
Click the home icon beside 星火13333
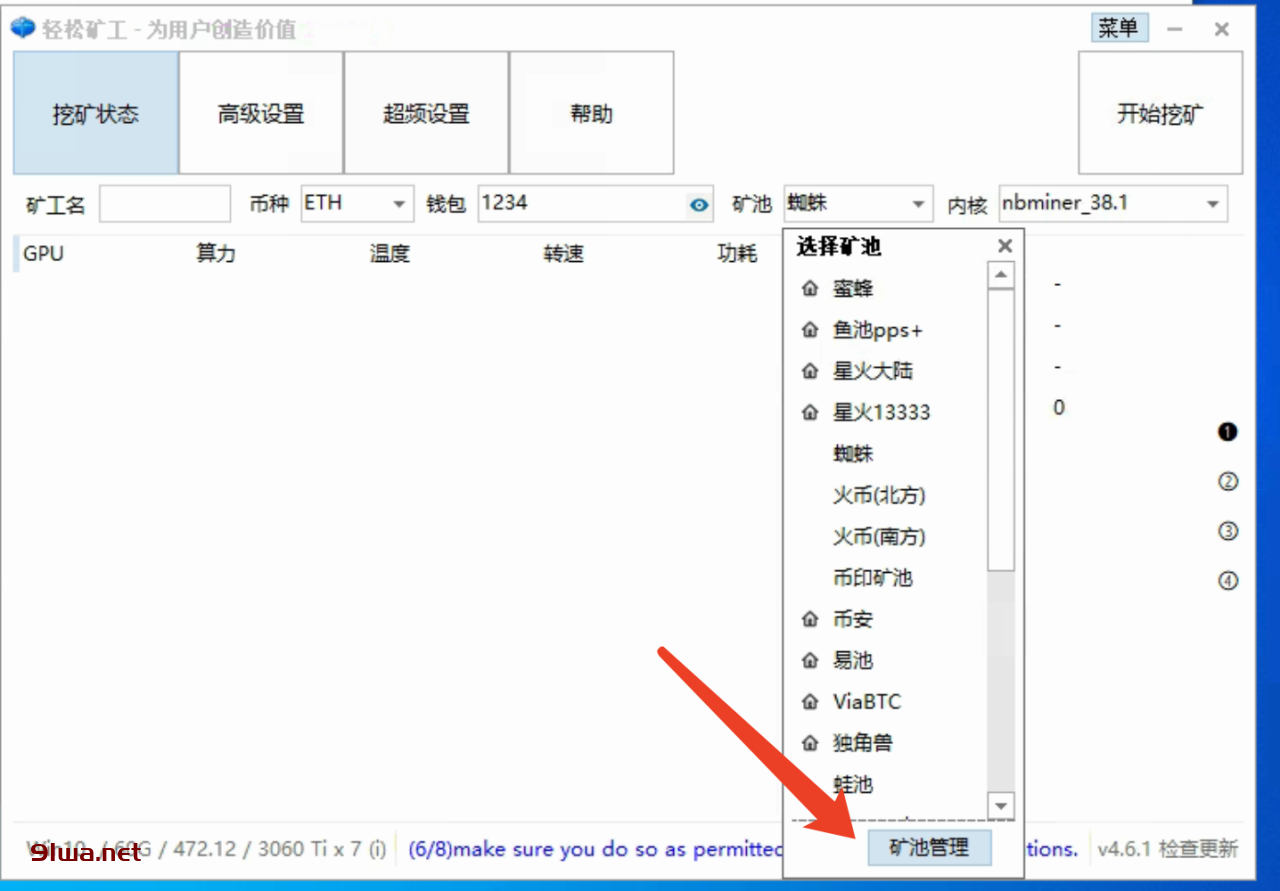[810, 412]
